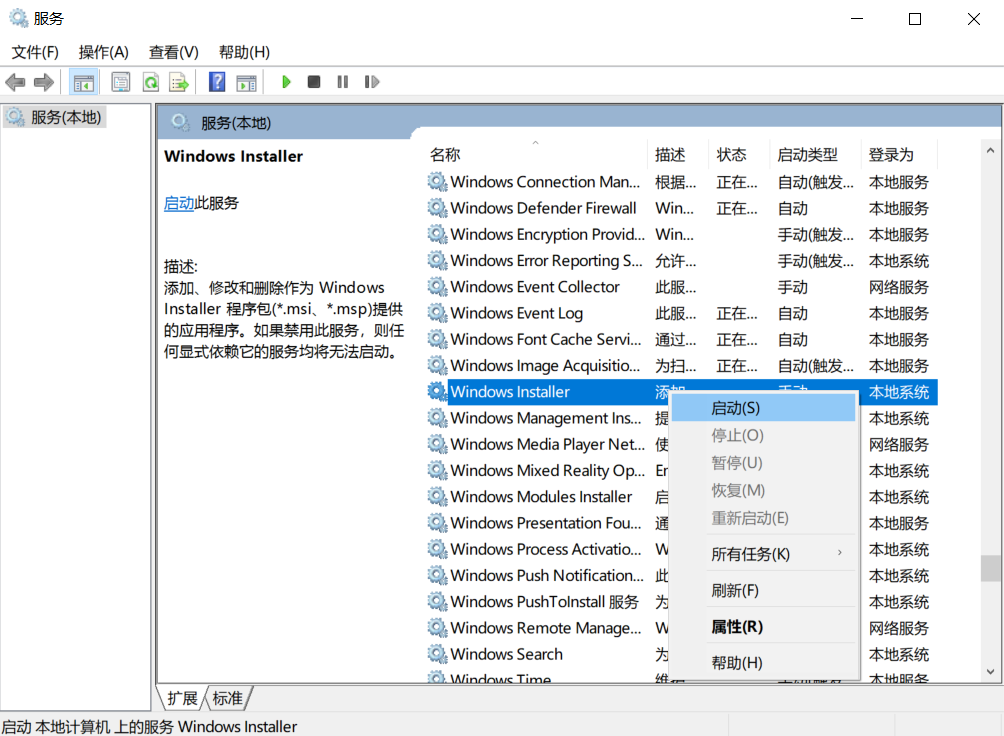Click the Stop service square icon
This screenshot has width=1004, height=736.
pyautogui.click(x=314, y=82)
